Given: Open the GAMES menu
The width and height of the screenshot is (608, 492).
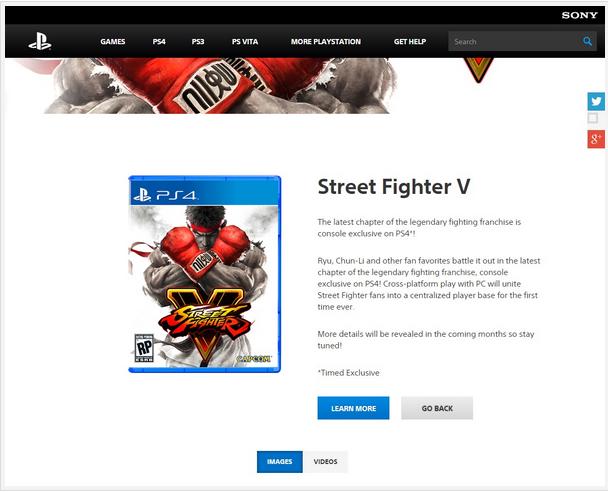Looking at the screenshot, I should tap(112, 41).
